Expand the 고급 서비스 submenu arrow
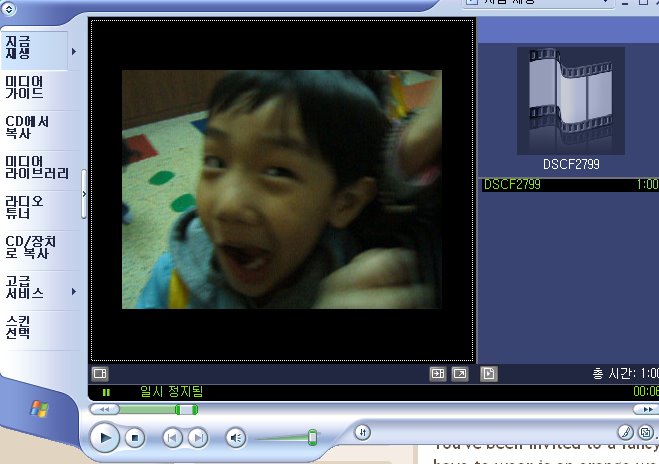This screenshot has height=464, width=659. (x=73, y=291)
